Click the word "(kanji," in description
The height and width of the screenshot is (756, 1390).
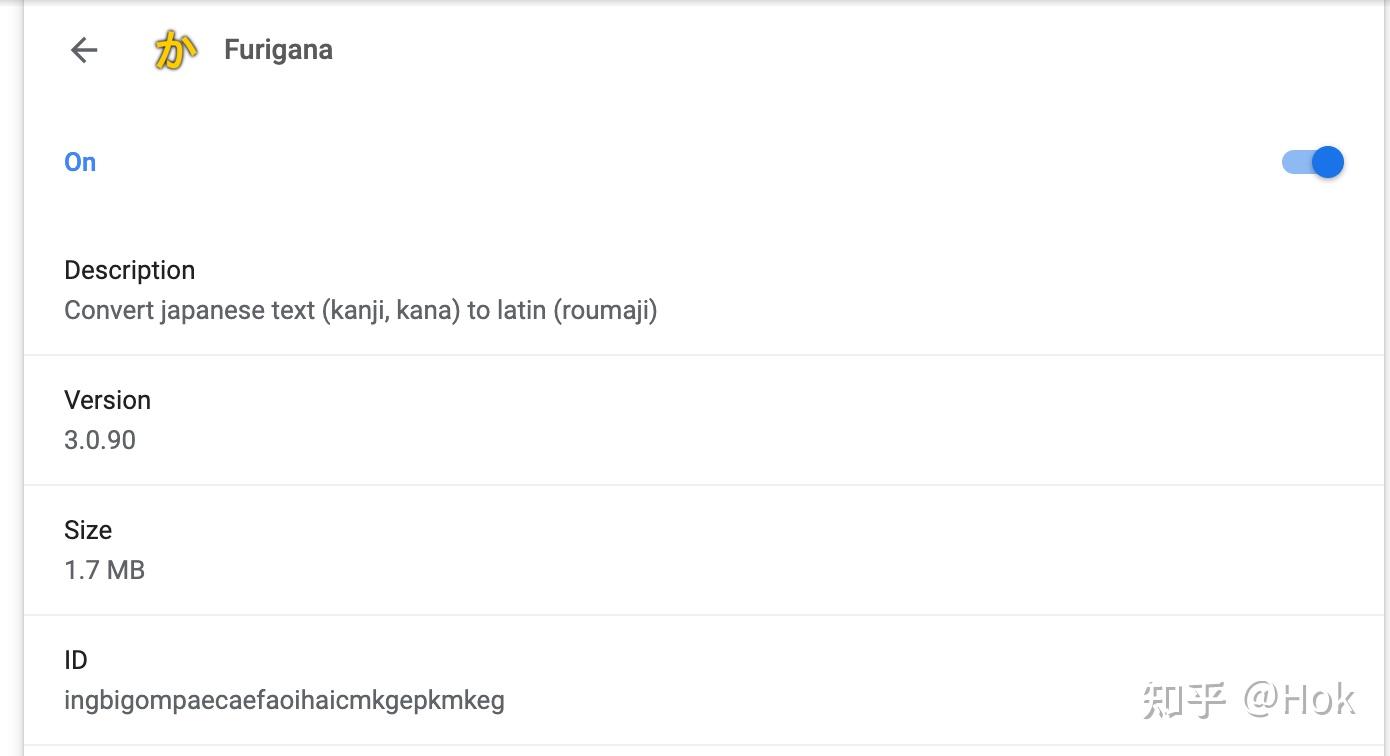(355, 310)
